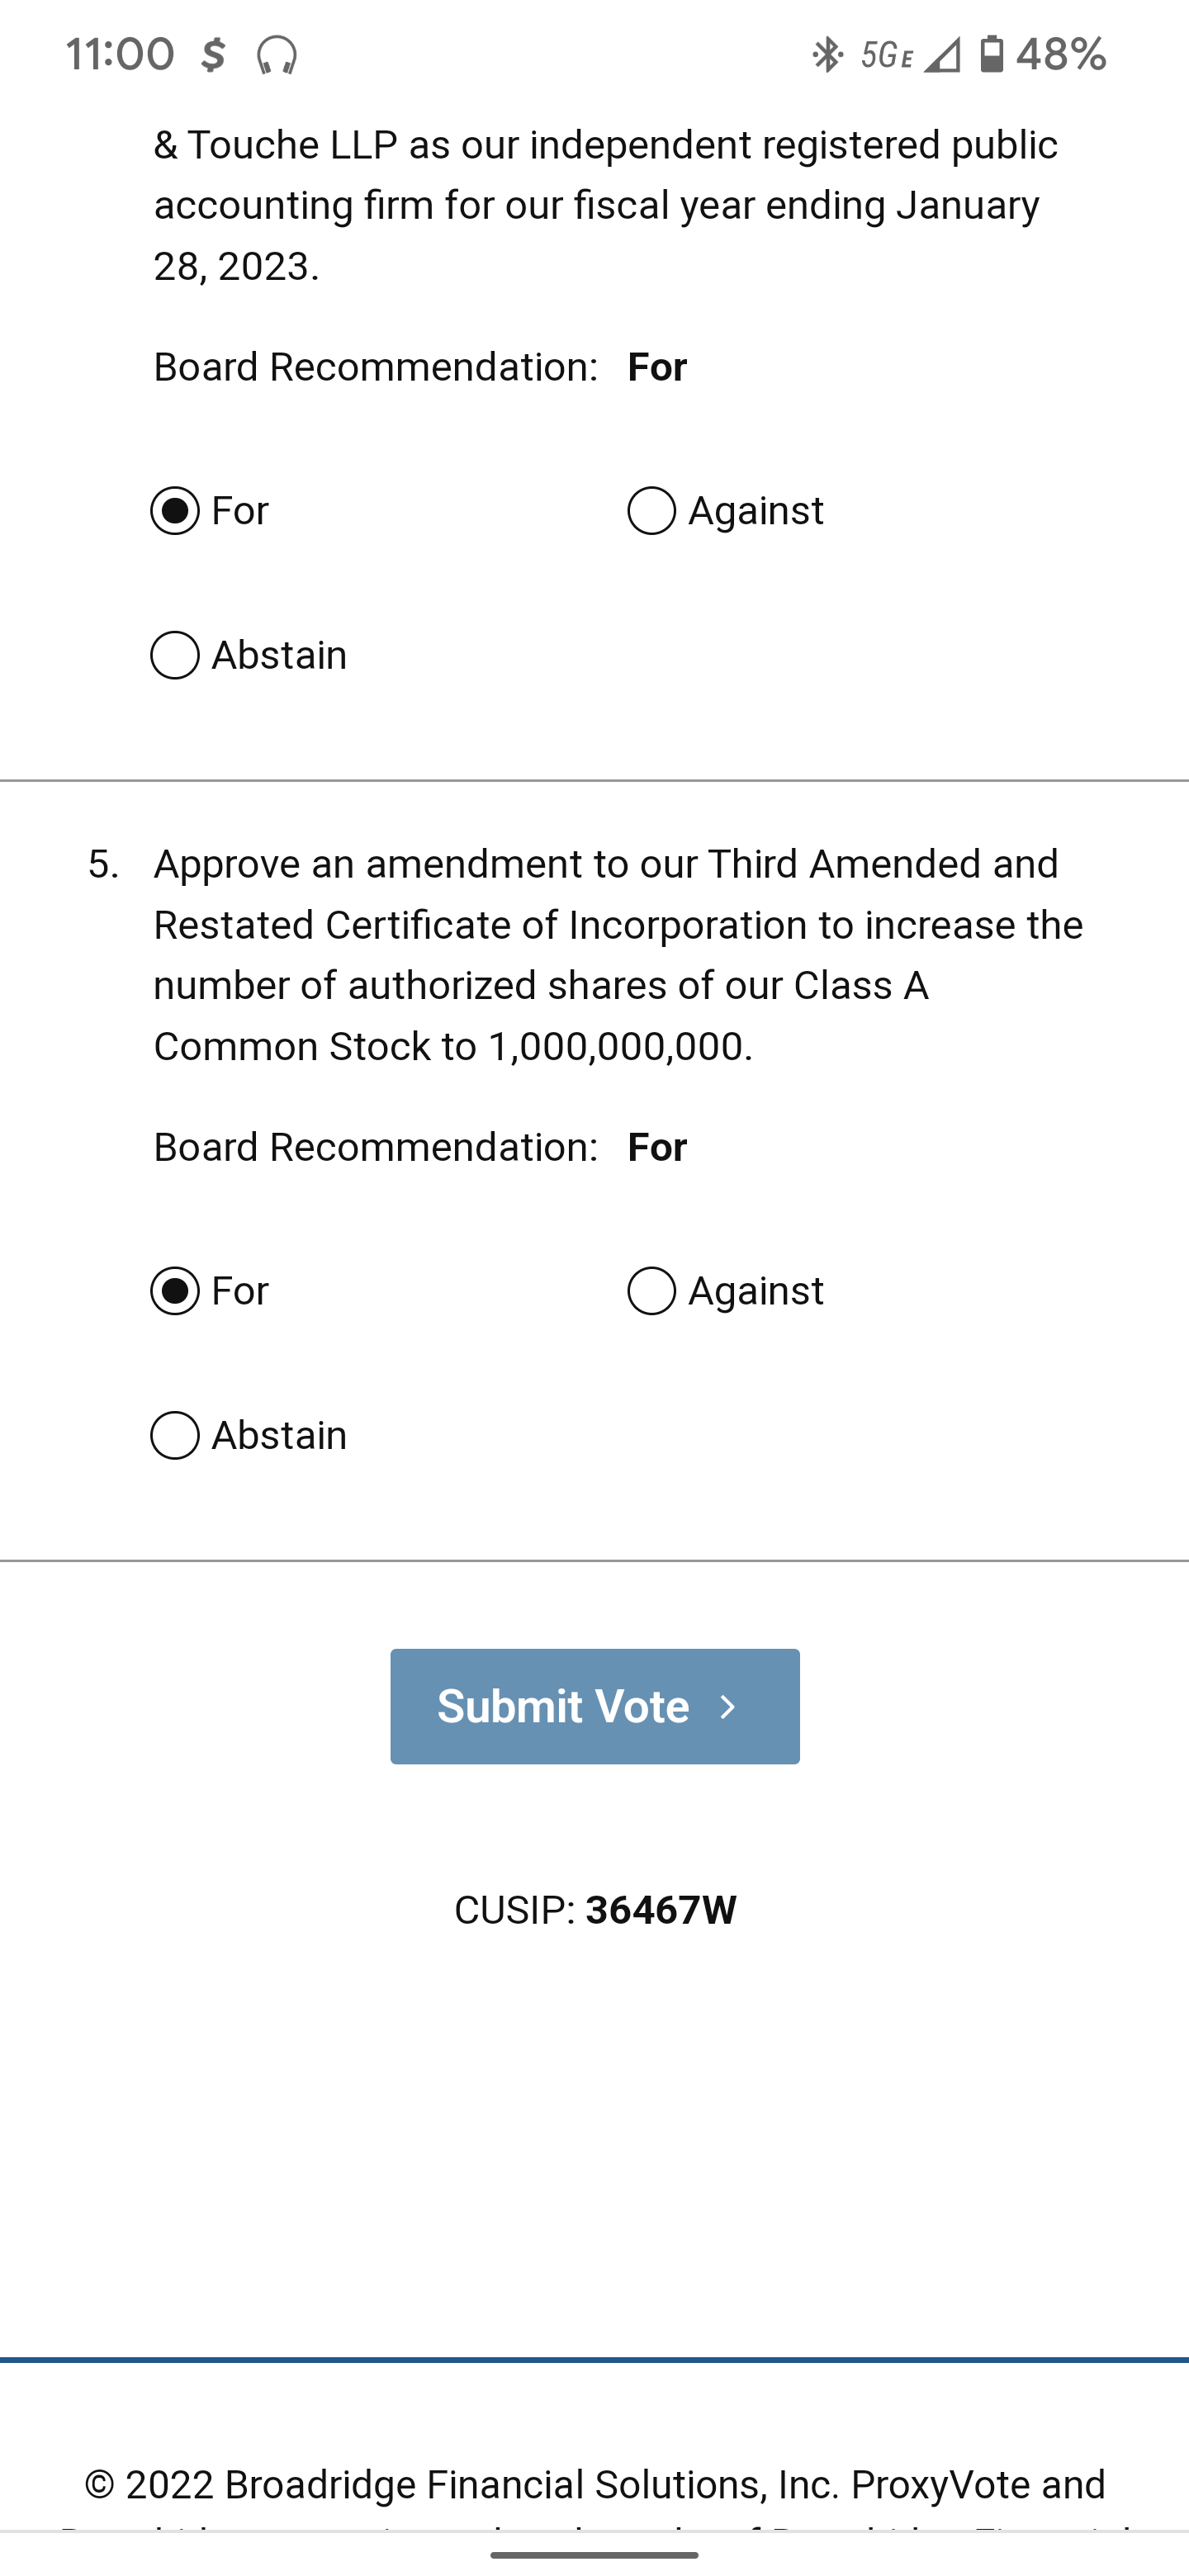Tap the headphones icon in status bar
The height and width of the screenshot is (2576, 1189).
click(x=277, y=55)
